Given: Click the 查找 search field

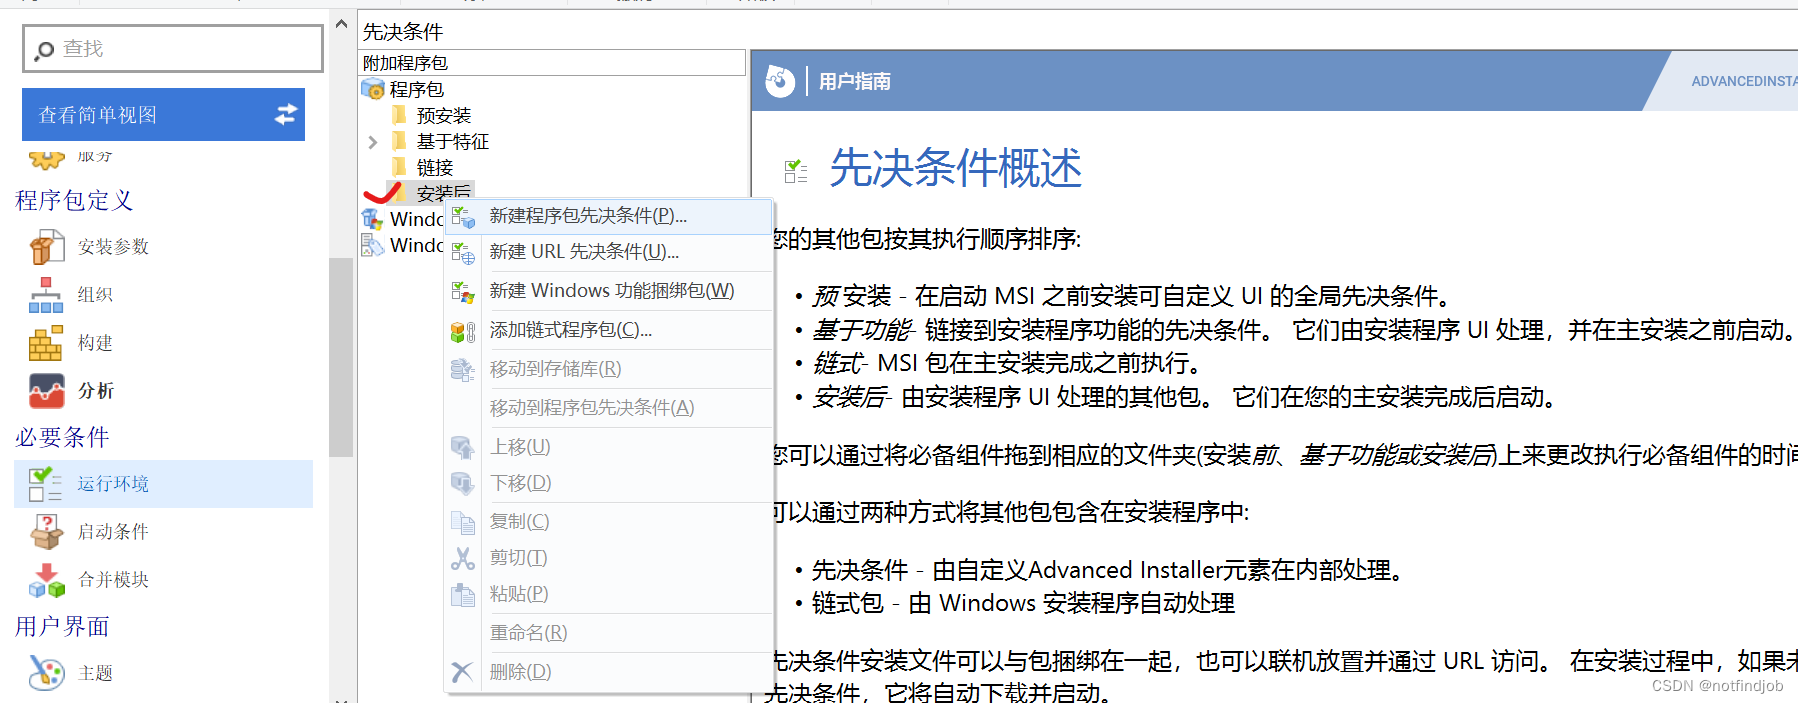Looking at the screenshot, I should tap(173, 49).
